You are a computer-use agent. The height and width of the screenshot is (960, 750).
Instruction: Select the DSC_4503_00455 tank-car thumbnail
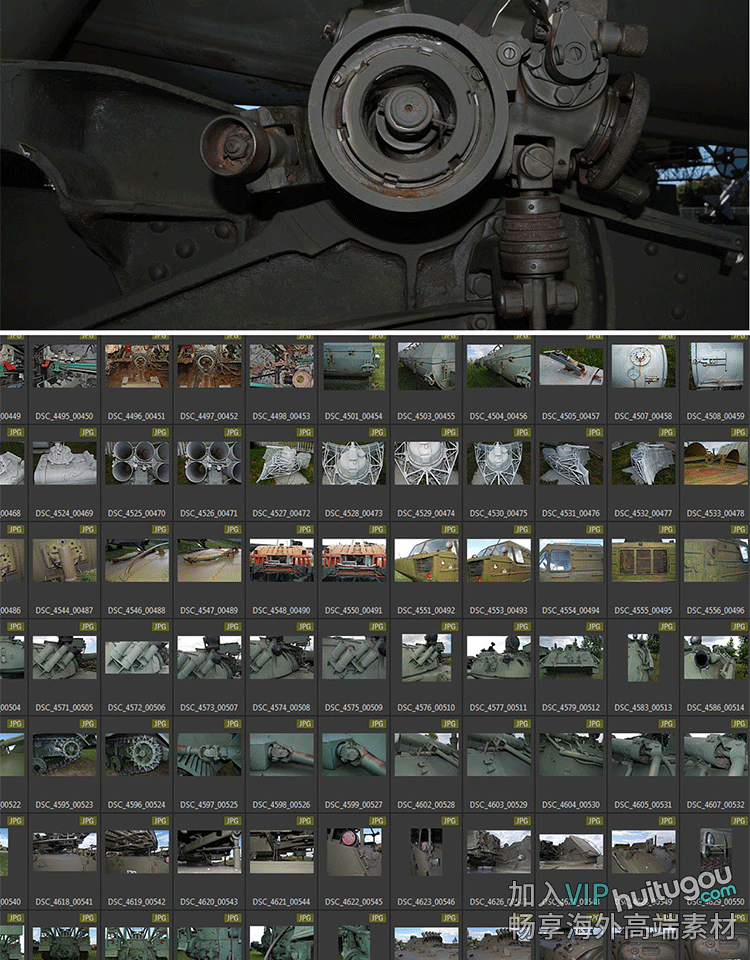click(426, 366)
